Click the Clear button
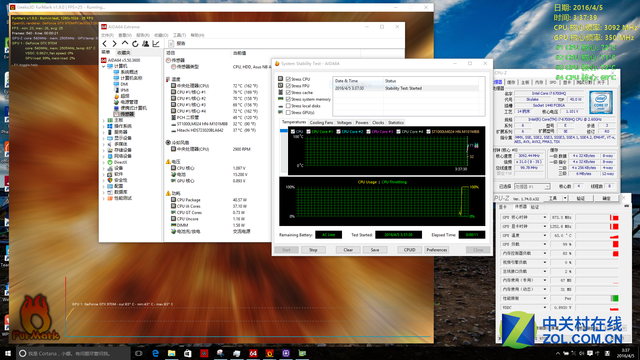 tap(348, 250)
